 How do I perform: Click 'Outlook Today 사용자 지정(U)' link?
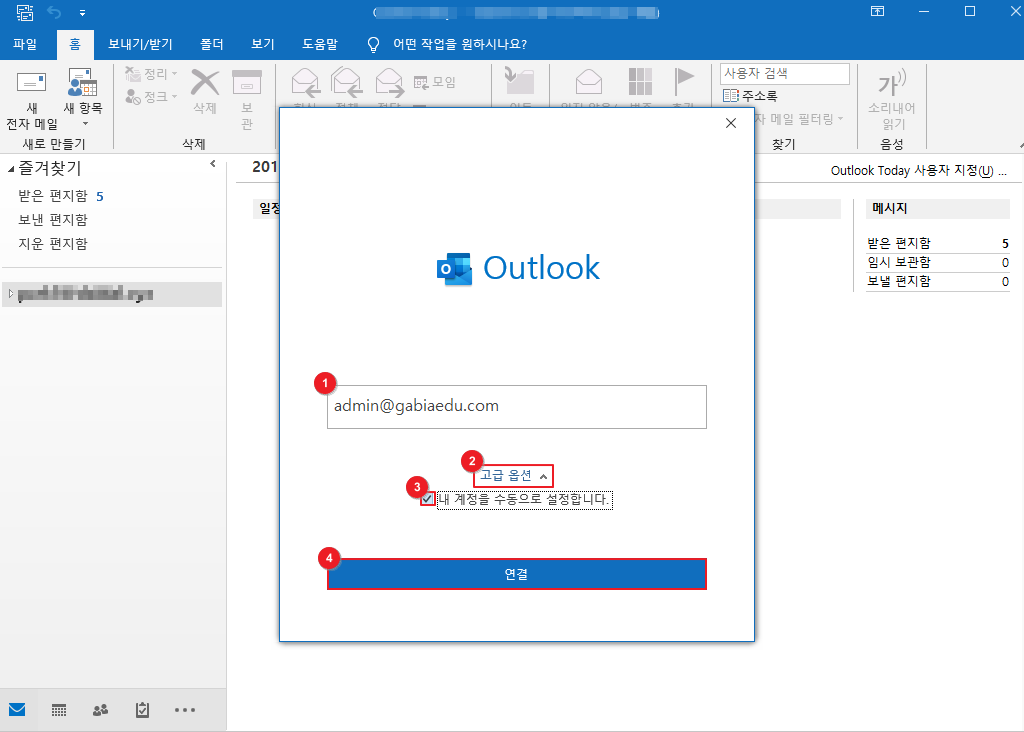pyautogui.click(x=919, y=171)
